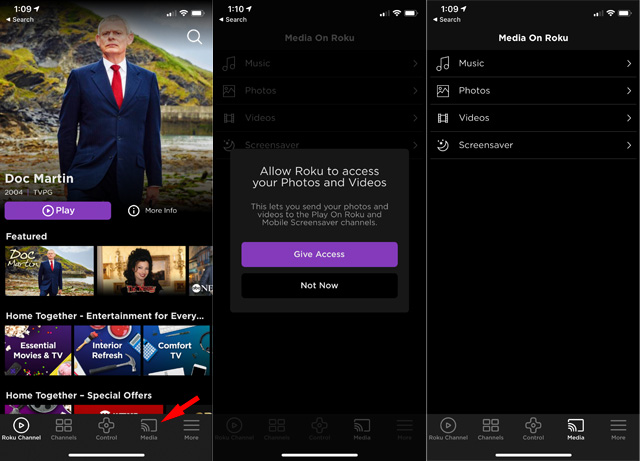The width and height of the screenshot is (640, 461).
Task: Play Doc Martin with the purple Play button
Action: point(58,211)
